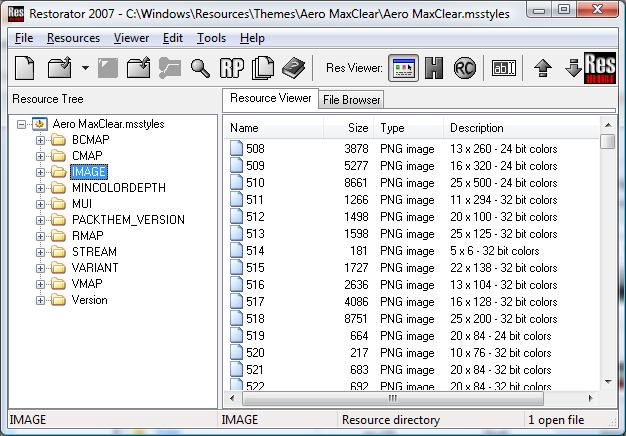This screenshot has height=436, width=626.
Task: Open the Viewer menu
Action: point(131,38)
